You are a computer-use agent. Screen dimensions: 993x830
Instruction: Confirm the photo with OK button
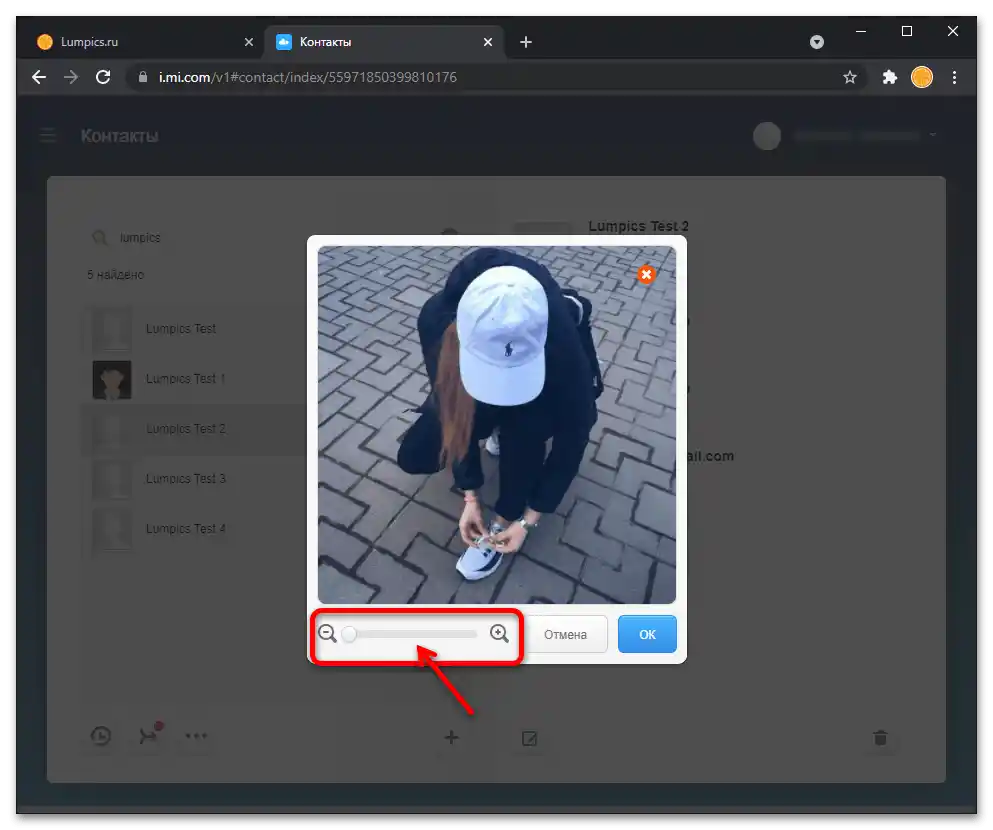tap(647, 634)
